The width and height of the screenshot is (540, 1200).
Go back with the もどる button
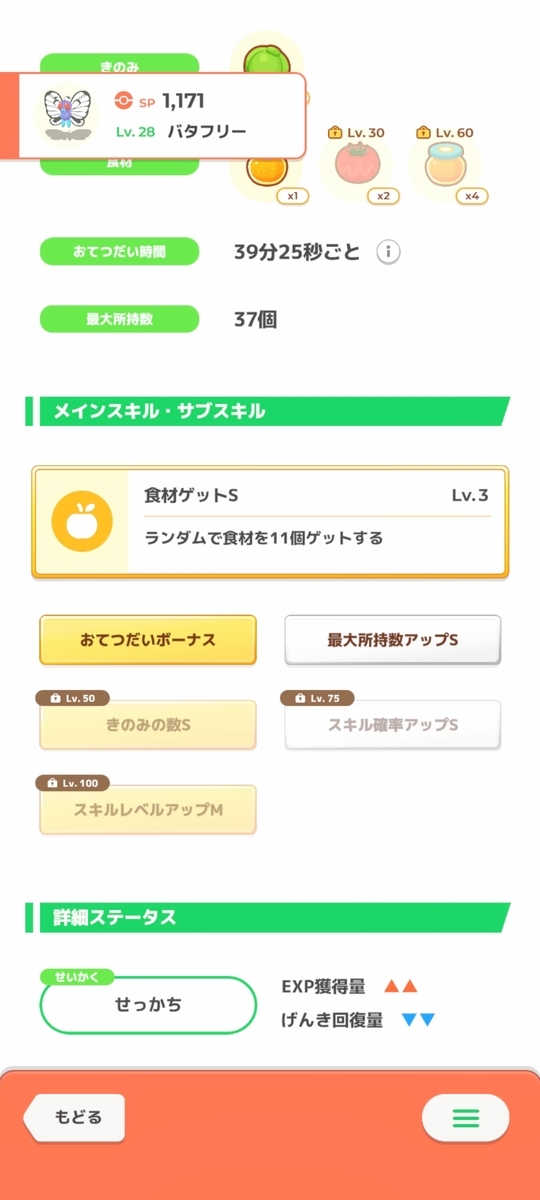click(x=78, y=1117)
